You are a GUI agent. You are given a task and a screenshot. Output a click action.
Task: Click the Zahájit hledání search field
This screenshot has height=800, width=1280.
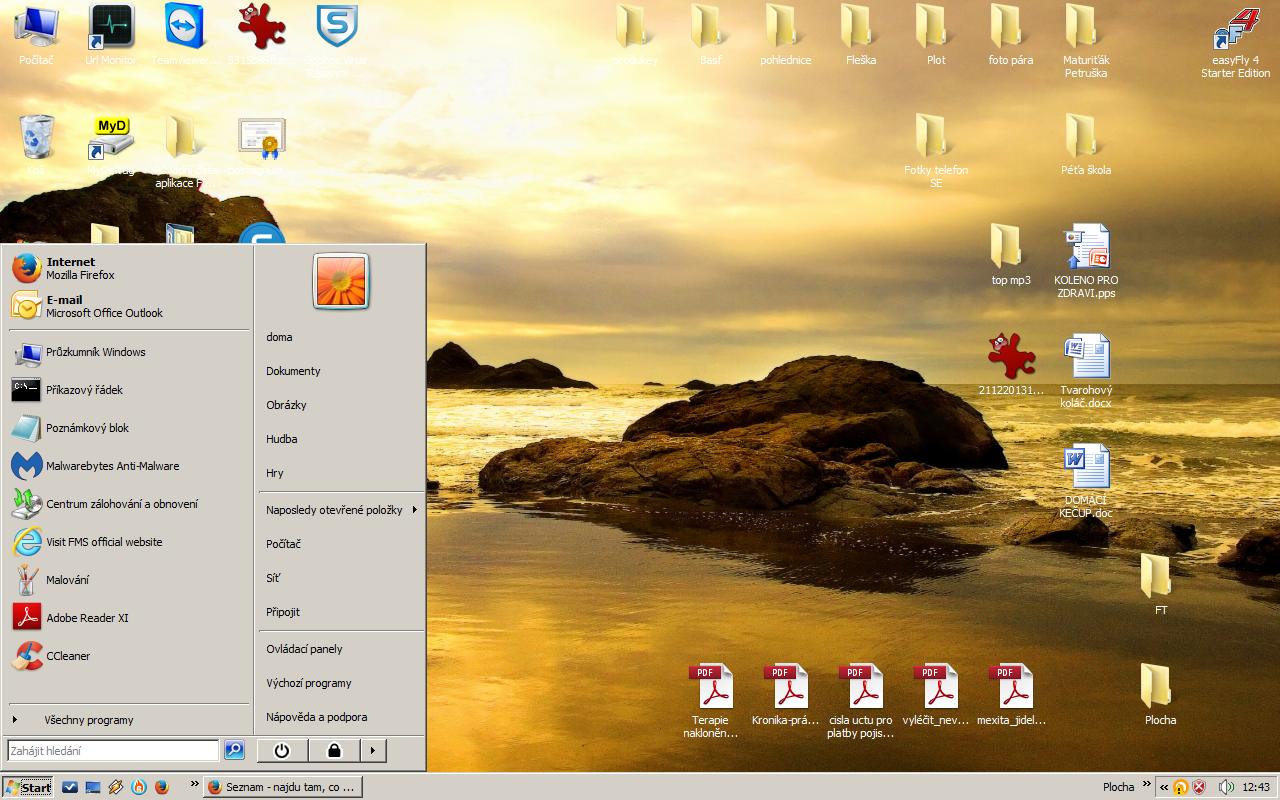[x=112, y=750]
